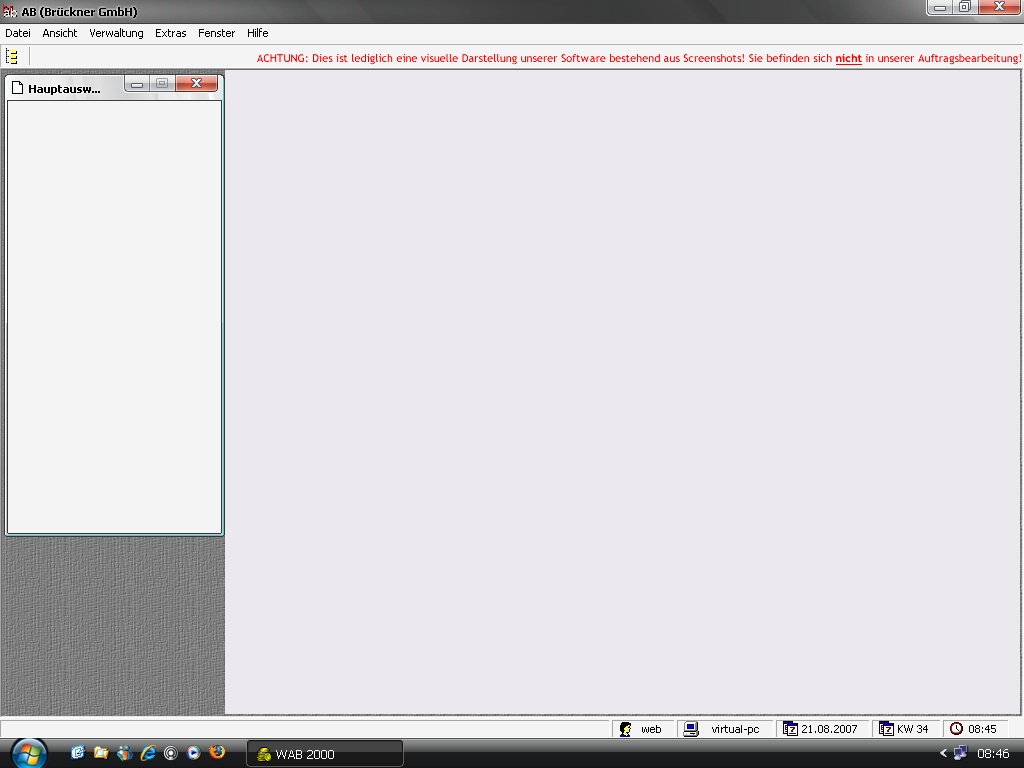1024x768 pixels.
Task: Launch Windows Messenger from quick launch
Action: (124, 753)
